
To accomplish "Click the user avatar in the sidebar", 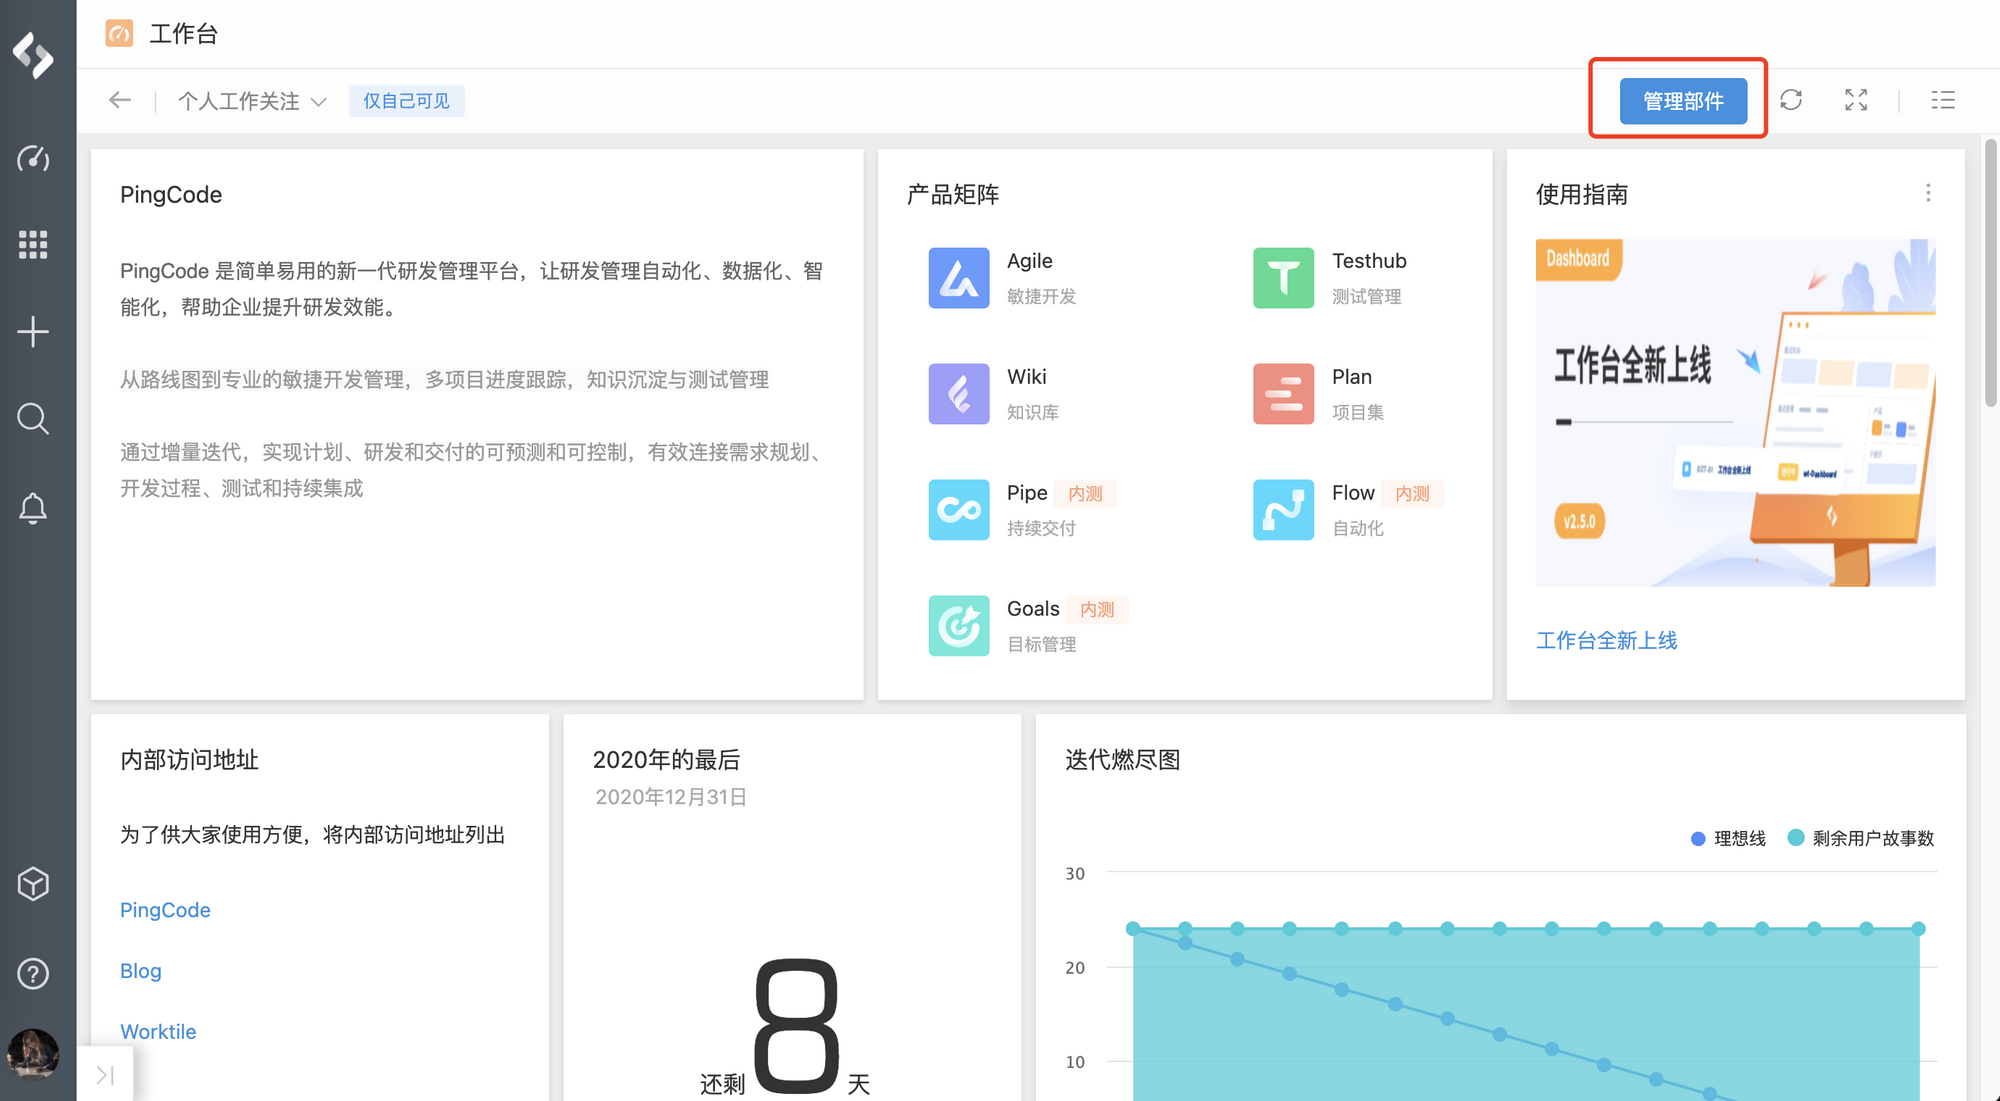I will point(33,1054).
